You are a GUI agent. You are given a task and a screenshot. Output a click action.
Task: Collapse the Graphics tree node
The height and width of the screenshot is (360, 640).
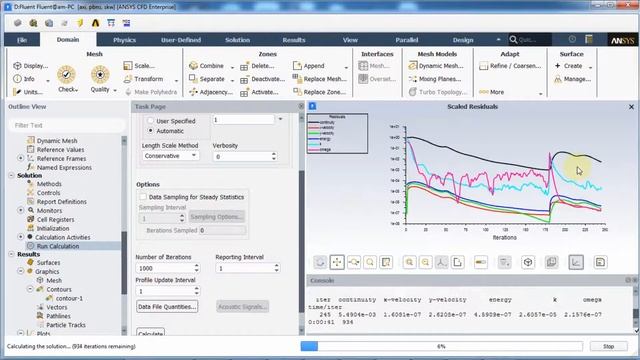pyautogui.click(x=21, y=271)
